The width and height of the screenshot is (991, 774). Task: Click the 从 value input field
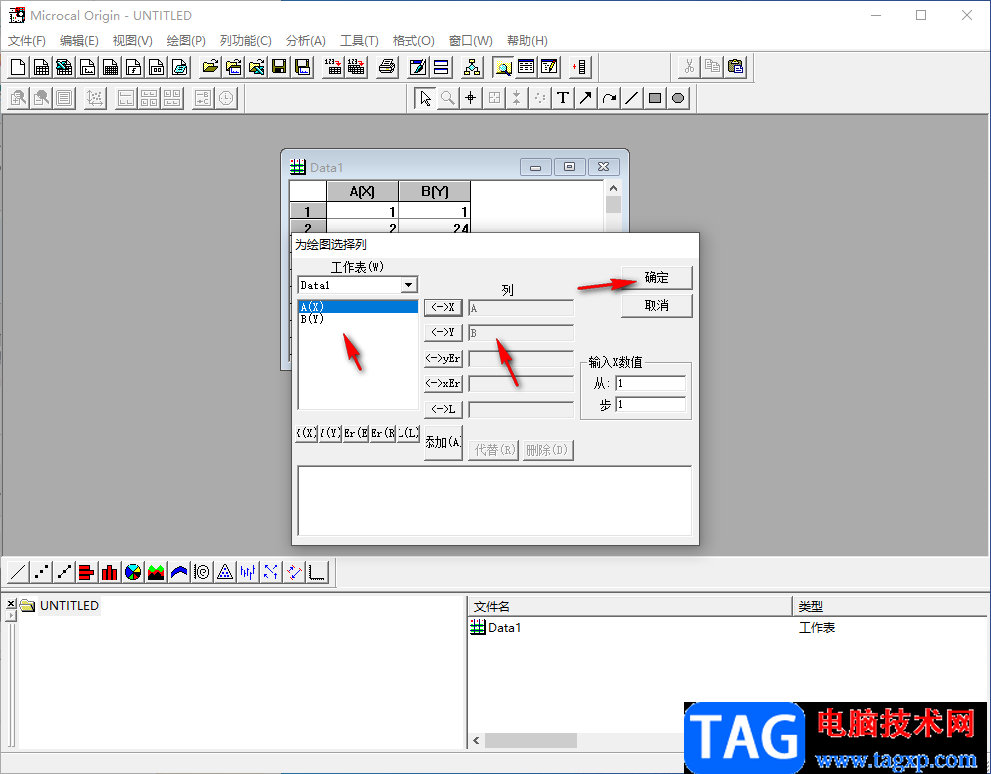(x=650, y=384)
